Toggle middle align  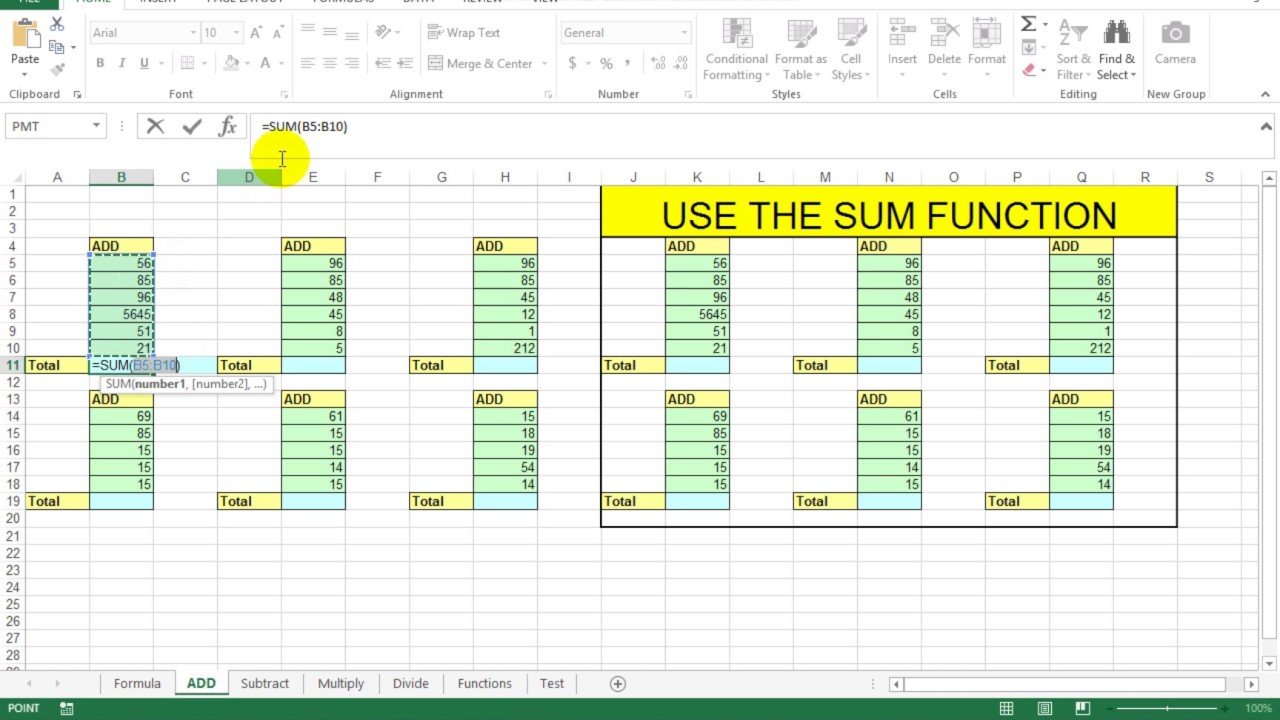pos(330,33)
